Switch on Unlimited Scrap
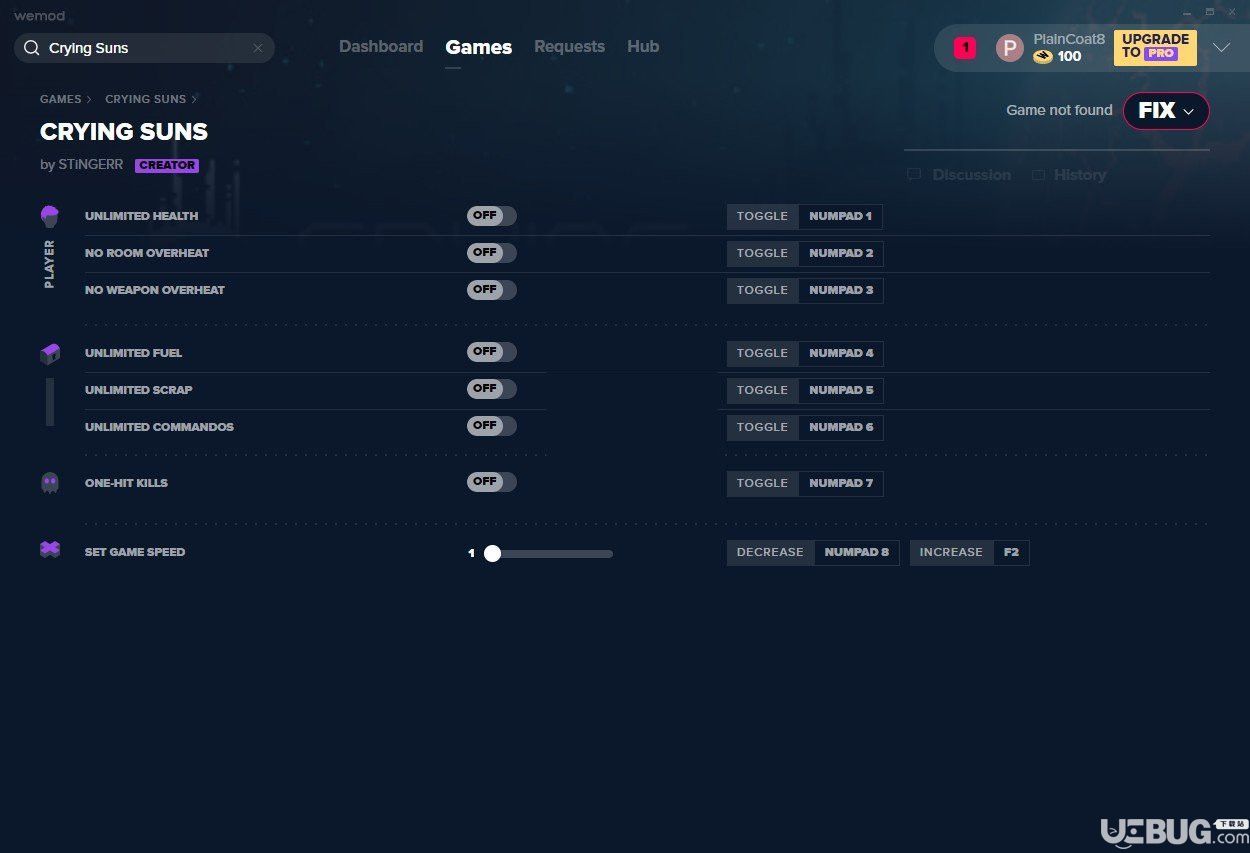Image resolution: width=1250 pixels, height=853 pixels. point(492,389)
